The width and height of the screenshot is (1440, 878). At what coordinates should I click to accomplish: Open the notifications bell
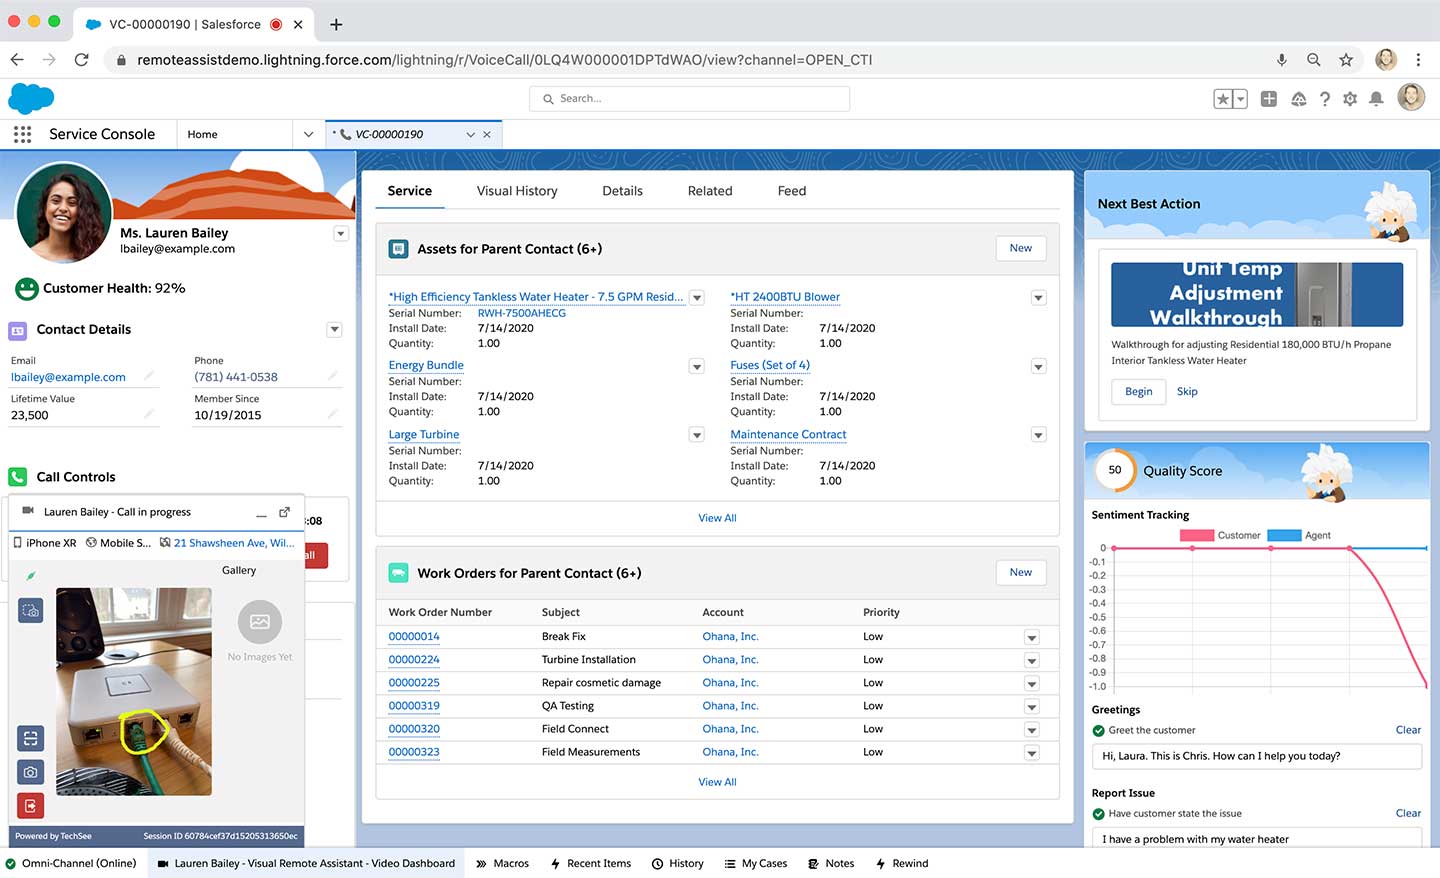(1376, 99)
